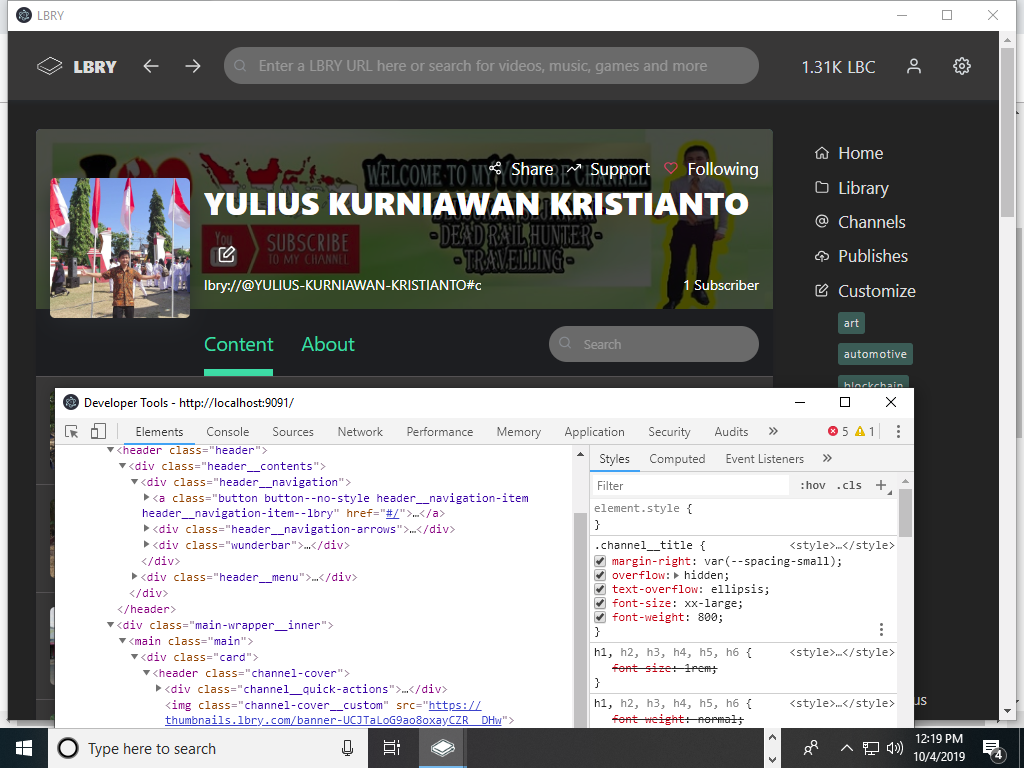Go back with the left arrow
The height and width of the screenshot is (768, 1024).
[151, 66]
